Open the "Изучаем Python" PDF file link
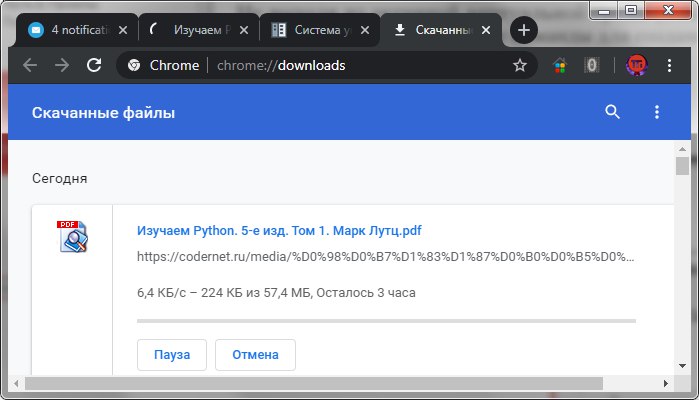The image size is (699, 400). tap(285, 230)
